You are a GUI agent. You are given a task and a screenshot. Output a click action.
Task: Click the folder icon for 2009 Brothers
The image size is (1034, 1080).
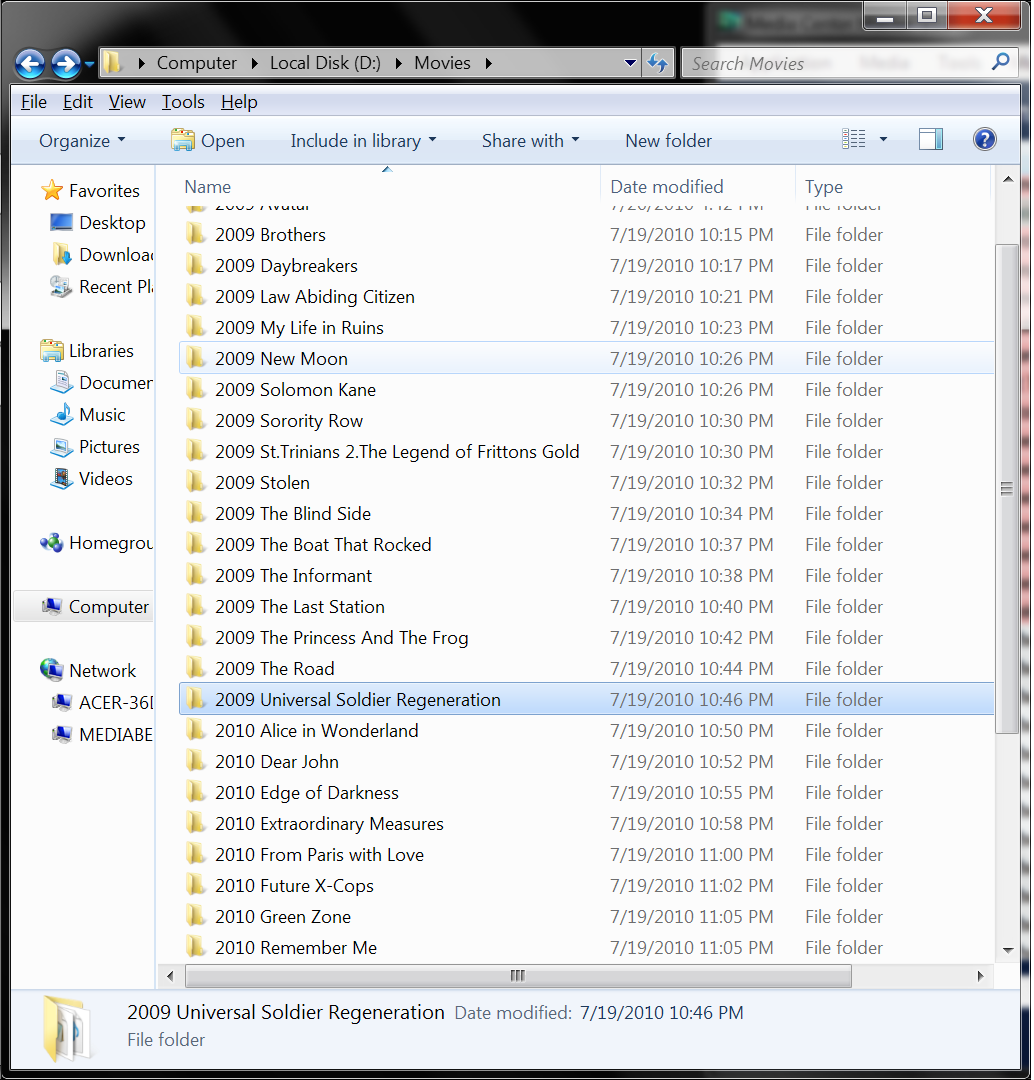(196, 234)
